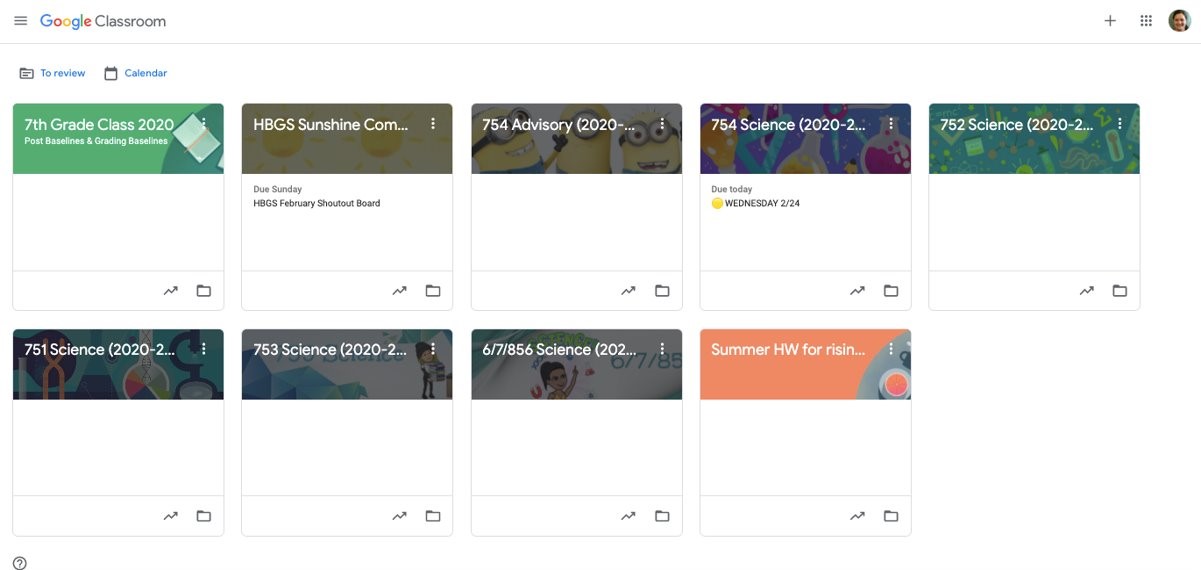
Task: Expand options menu on 6/7/856 Science card
Action: coord(662,349)
